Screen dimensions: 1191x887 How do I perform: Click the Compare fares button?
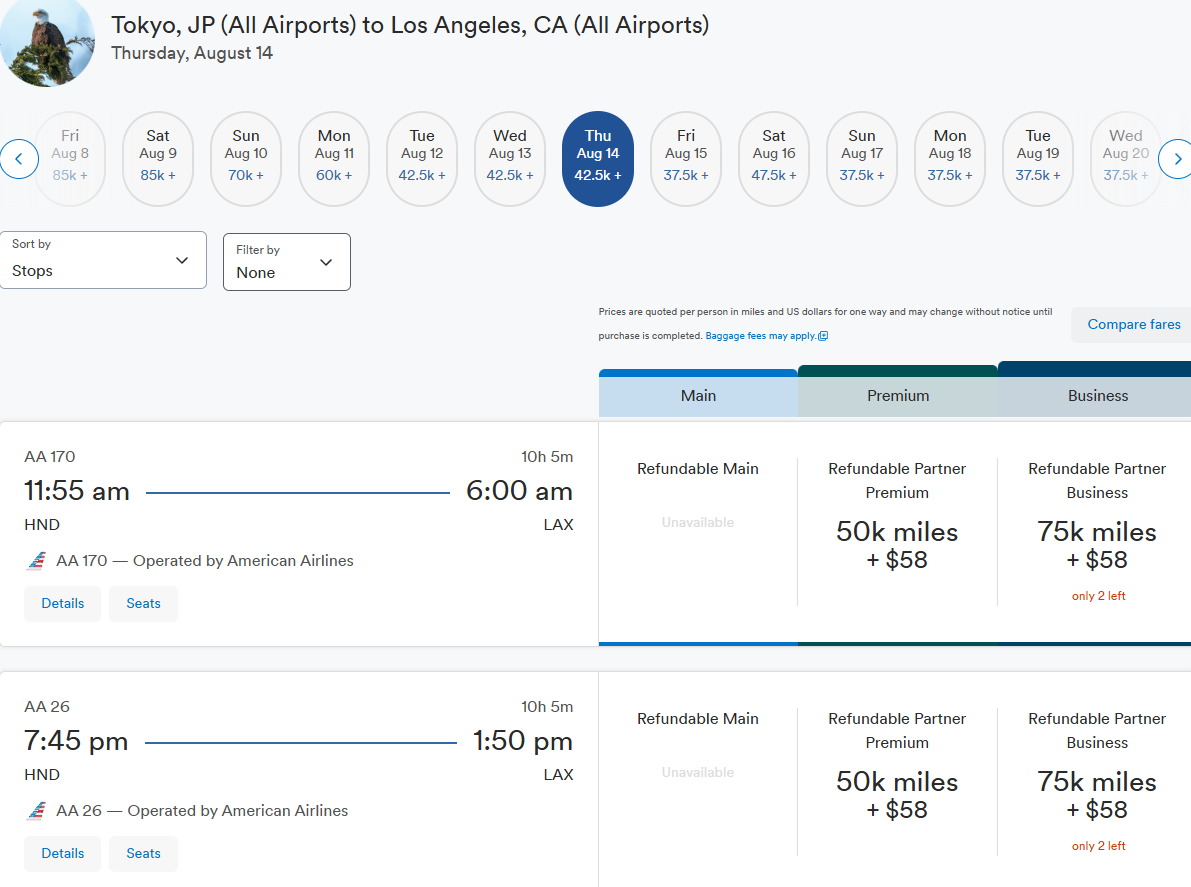[1133, 324]
